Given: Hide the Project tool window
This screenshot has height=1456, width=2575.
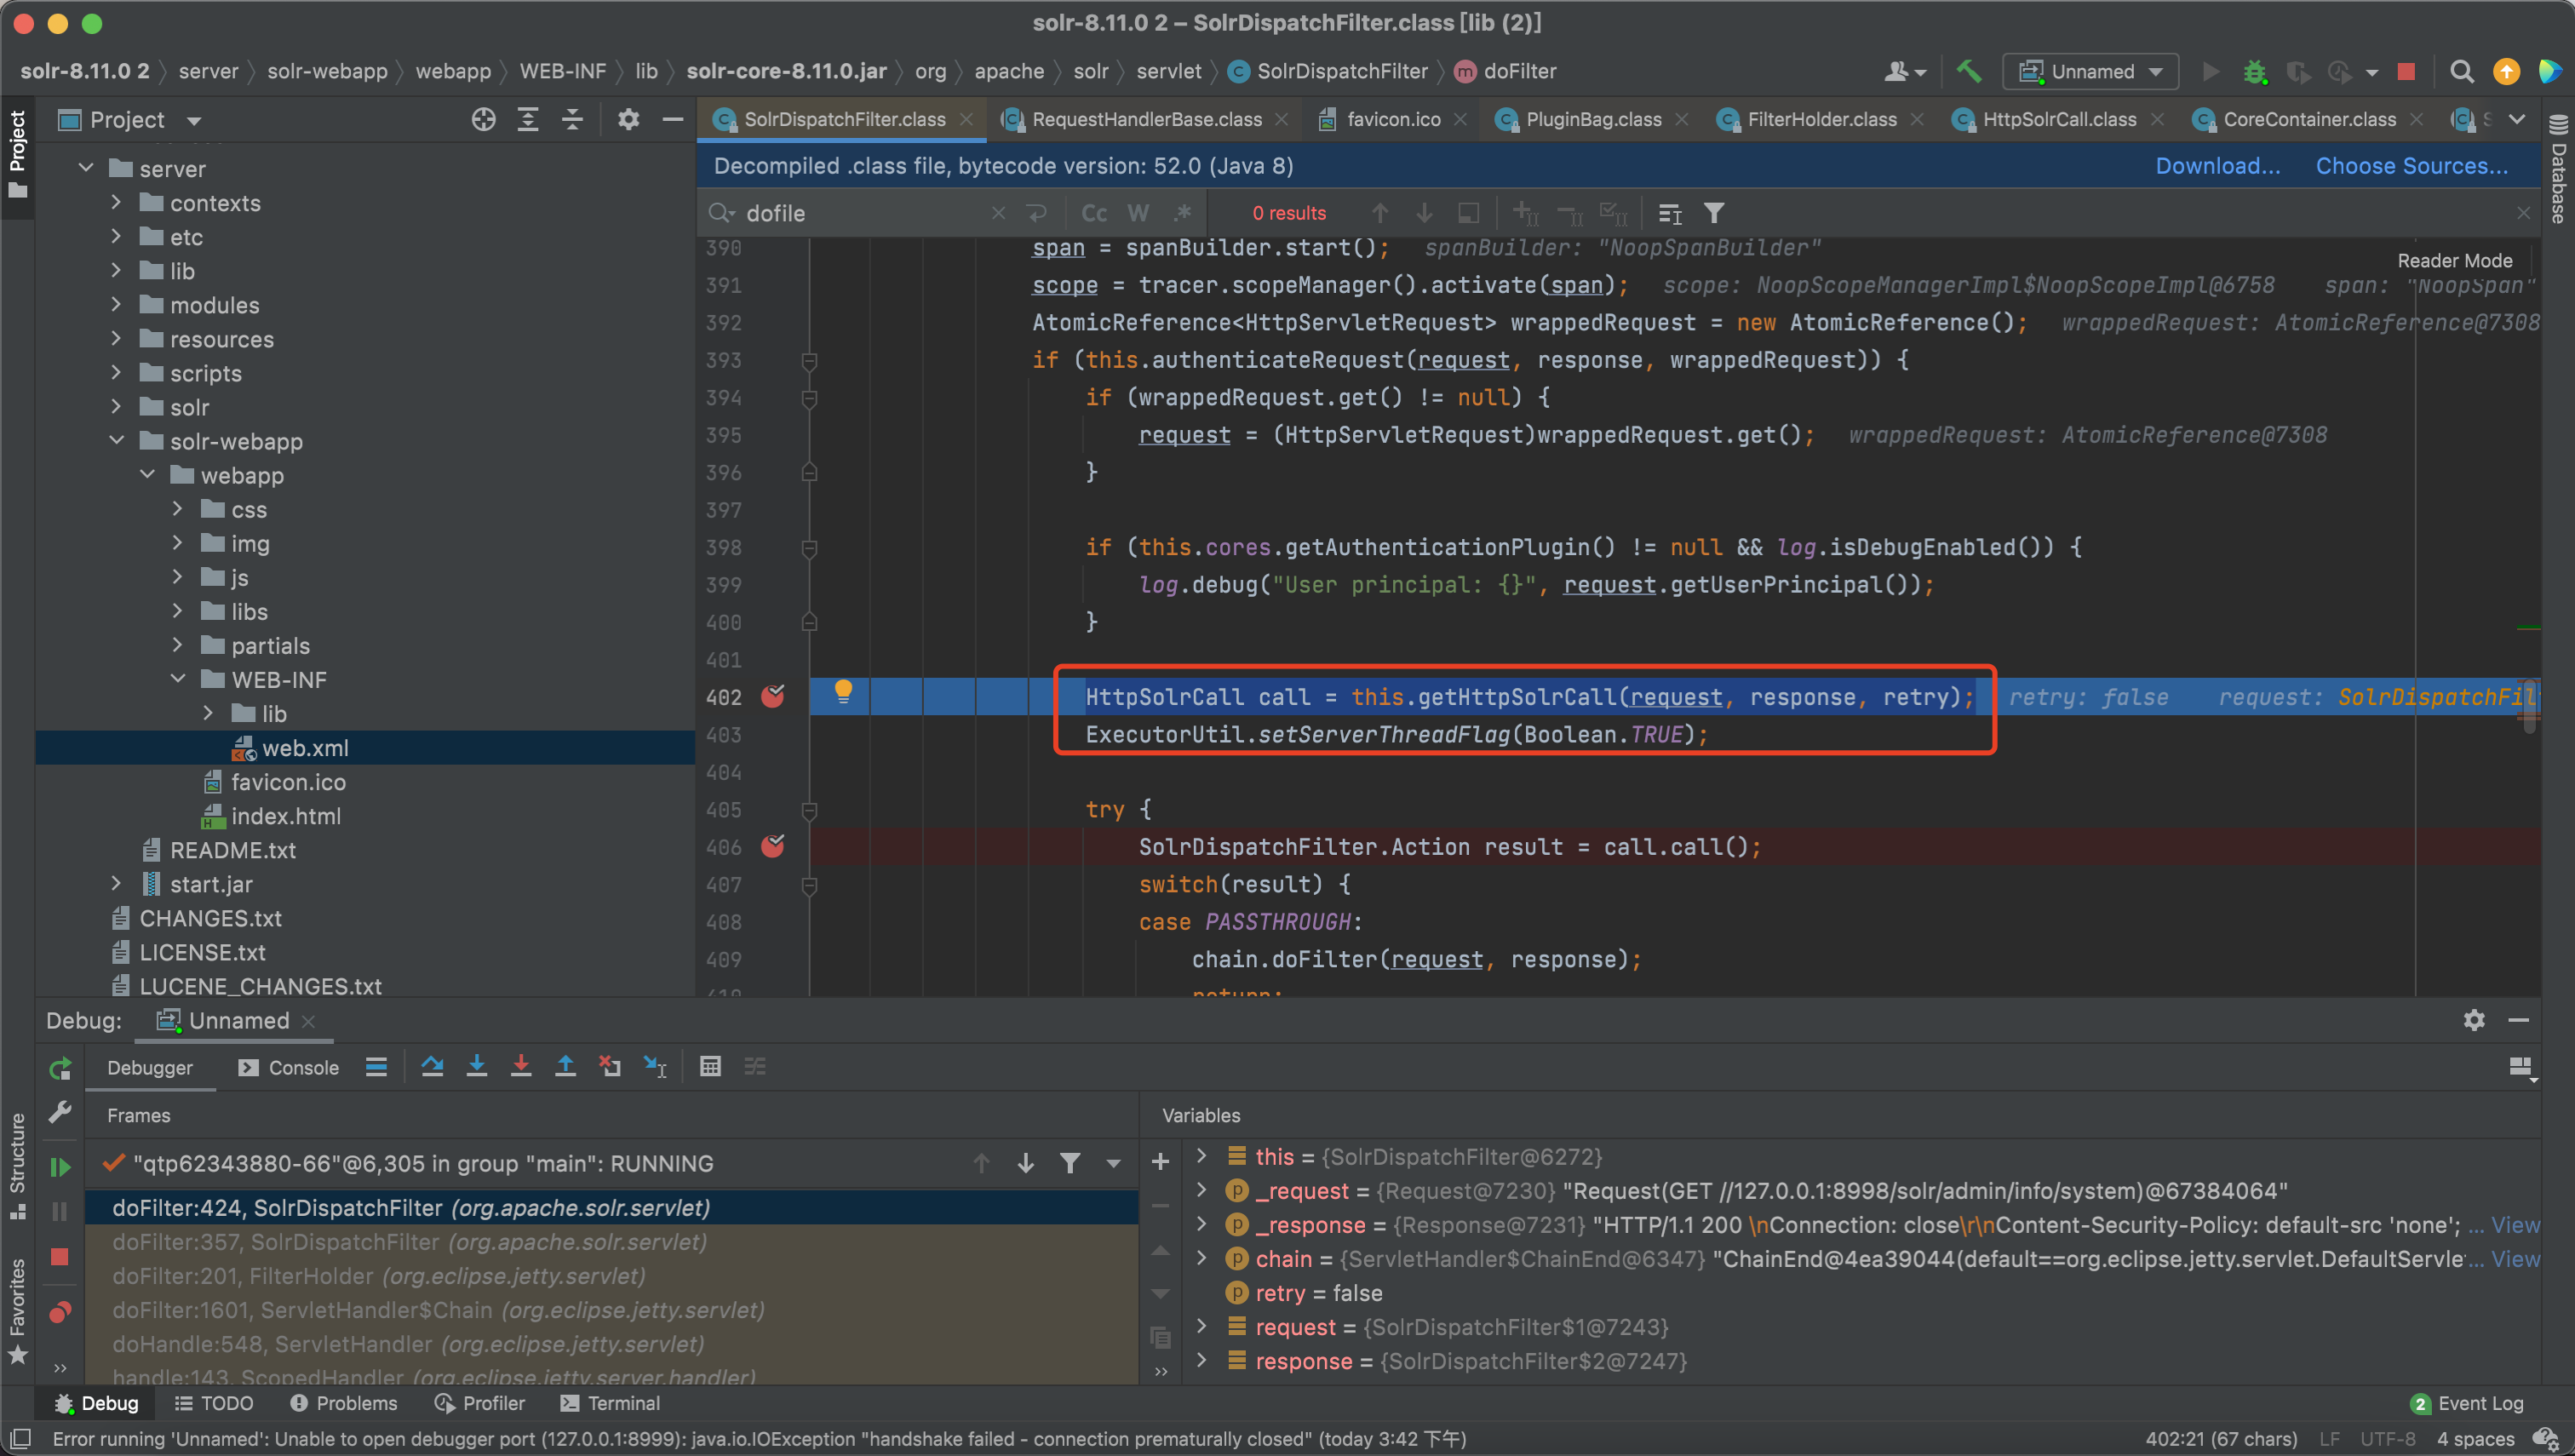Looking at the screenshot, I should coord(673,120).
